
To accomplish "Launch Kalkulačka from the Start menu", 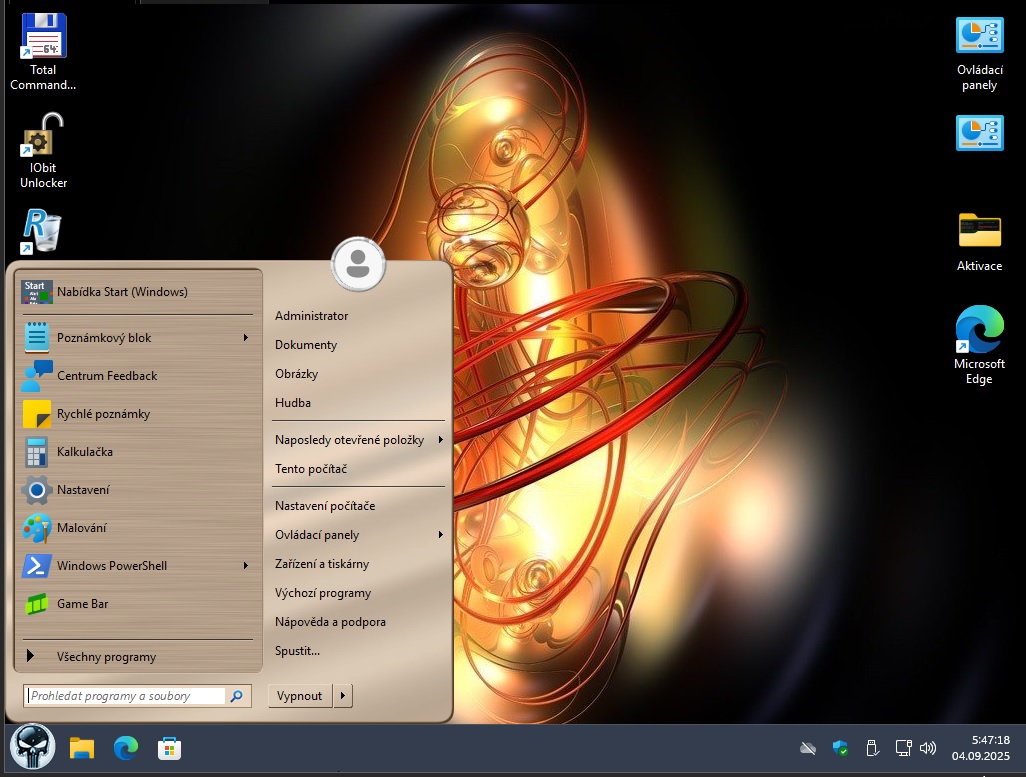I will point(85,452).
